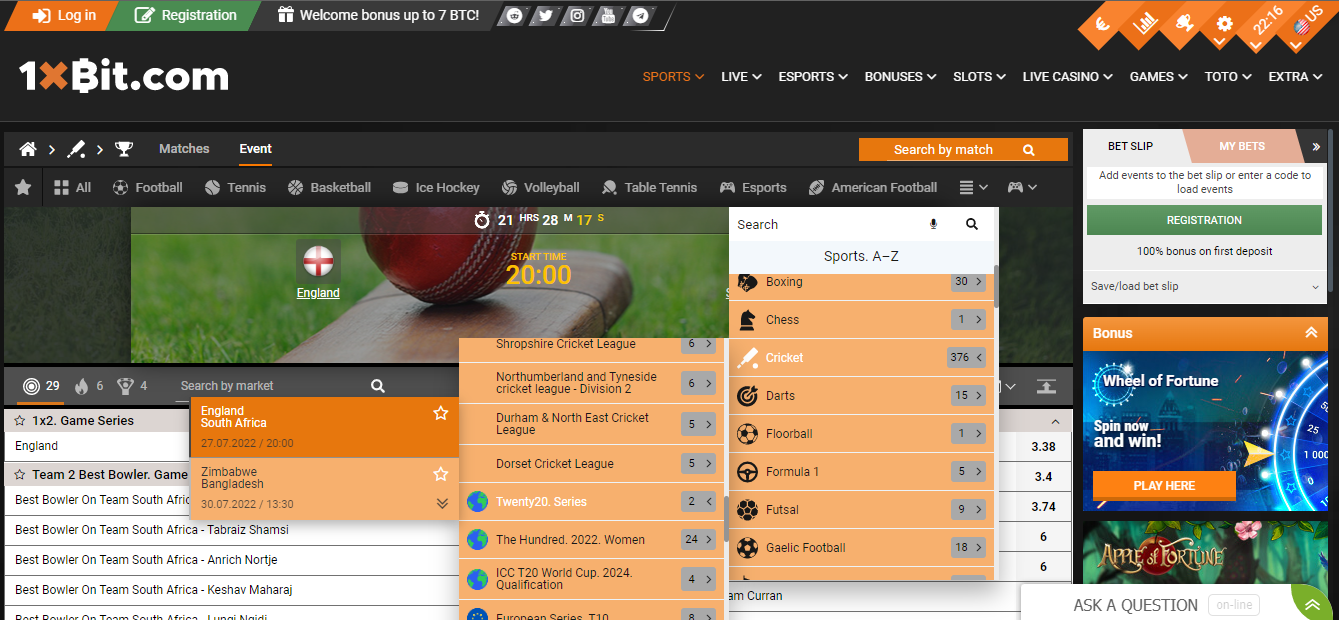Click the statistics bar chart icon
Viewport: 1339px width, 620px height.
click(1146, 22)
